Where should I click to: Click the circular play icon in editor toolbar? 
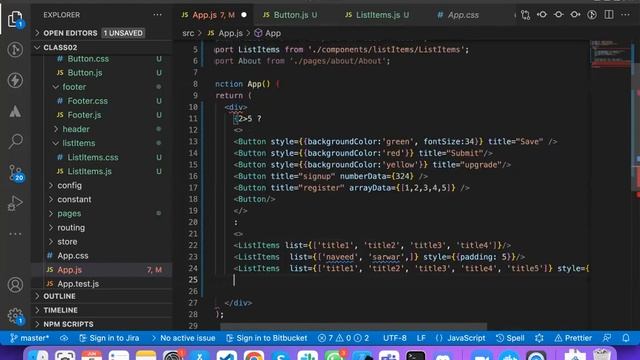click(x=592, y=15)
